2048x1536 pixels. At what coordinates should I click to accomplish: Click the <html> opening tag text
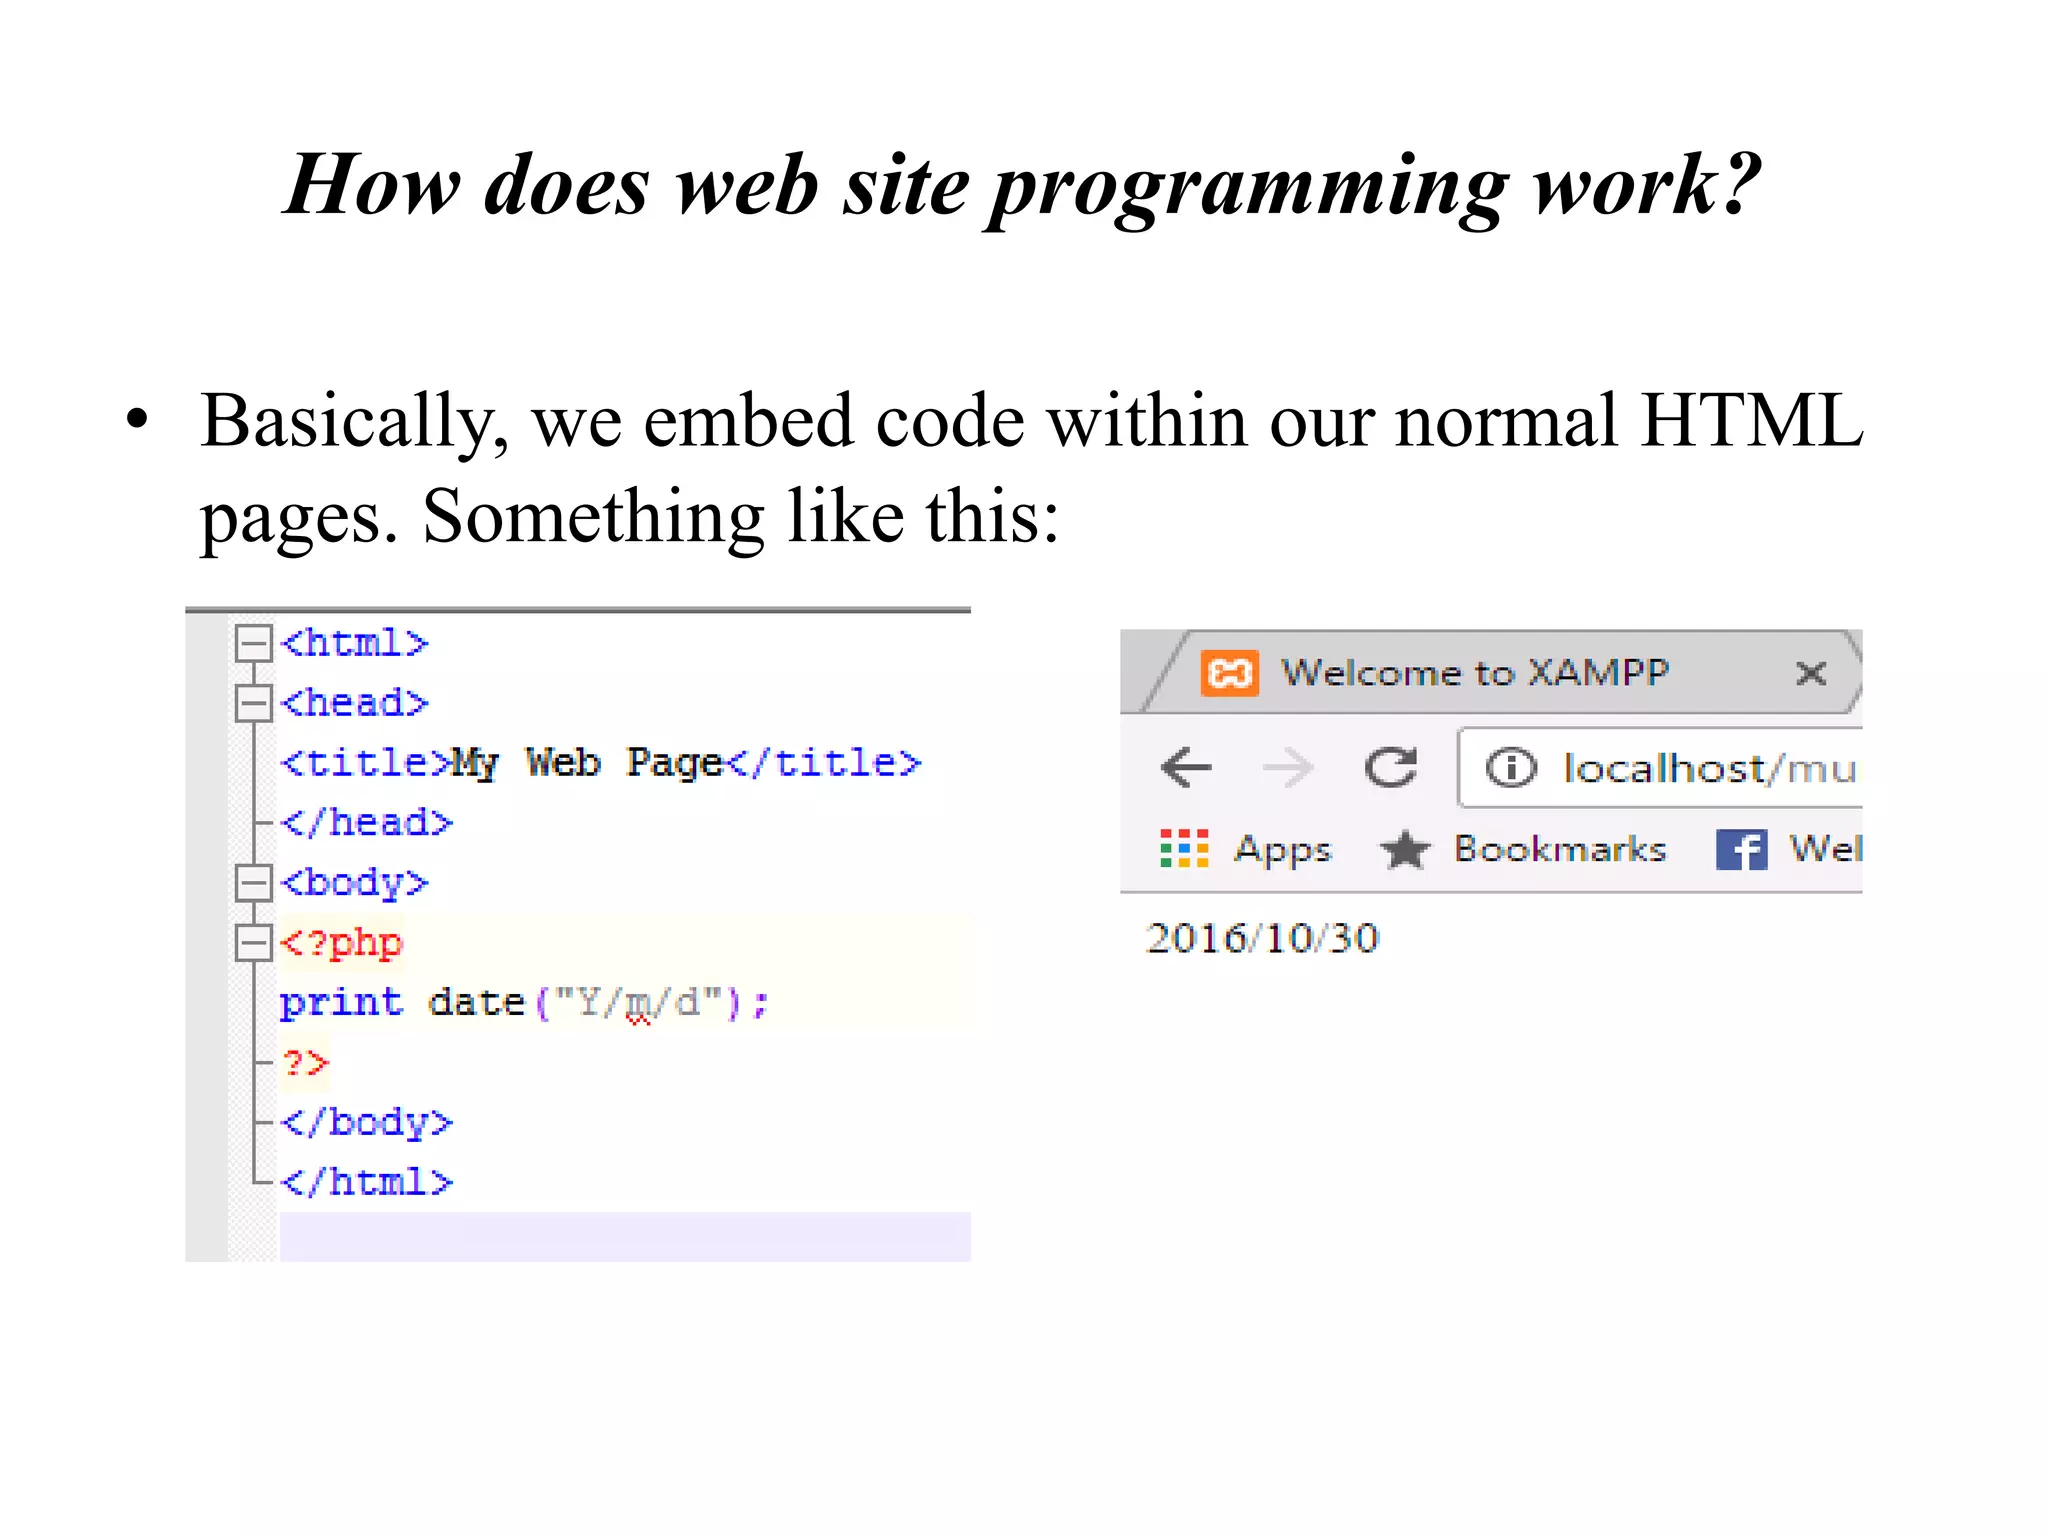(x=355, y=643)
